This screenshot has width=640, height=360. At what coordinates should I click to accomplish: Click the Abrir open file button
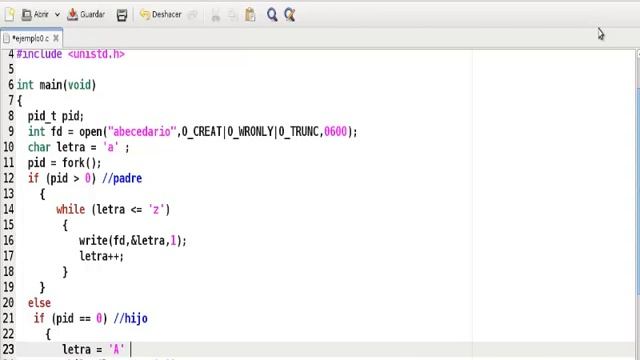pos(35,15)
